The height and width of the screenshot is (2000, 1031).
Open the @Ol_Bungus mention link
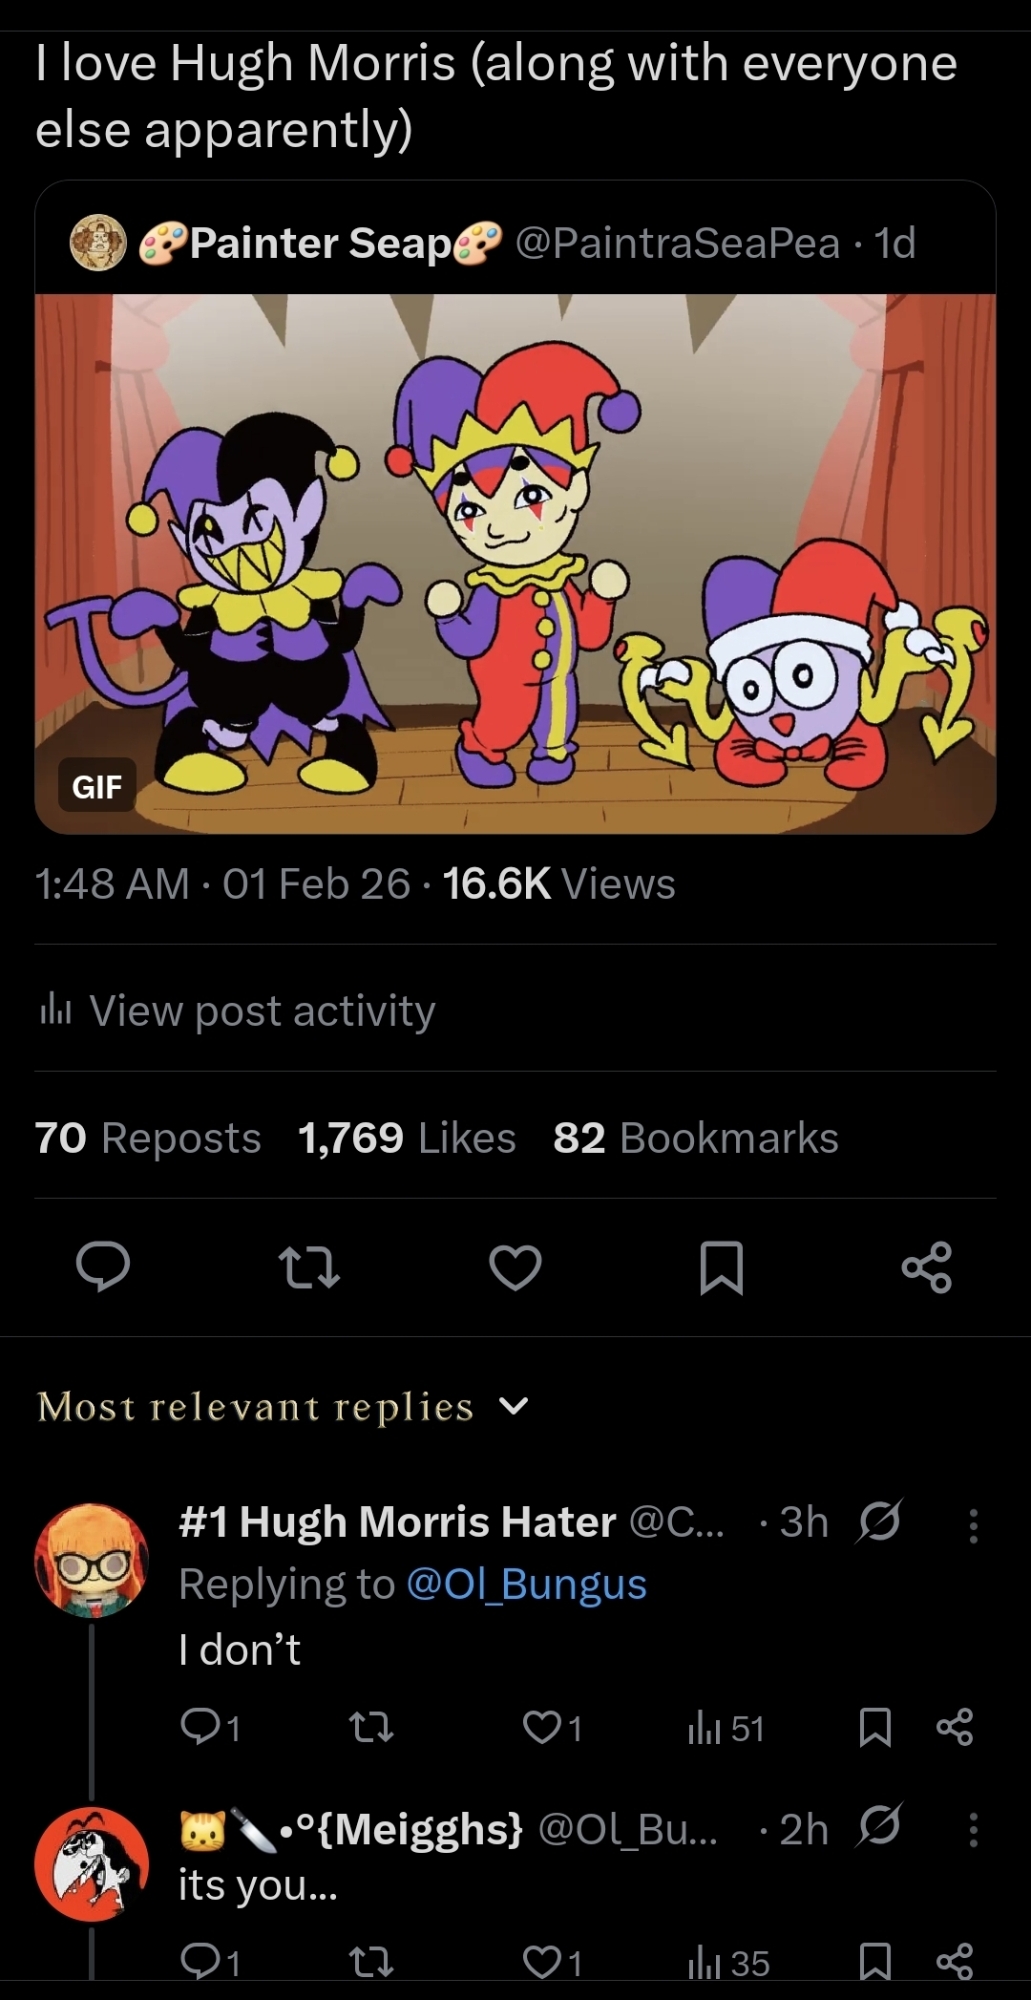526,1584
